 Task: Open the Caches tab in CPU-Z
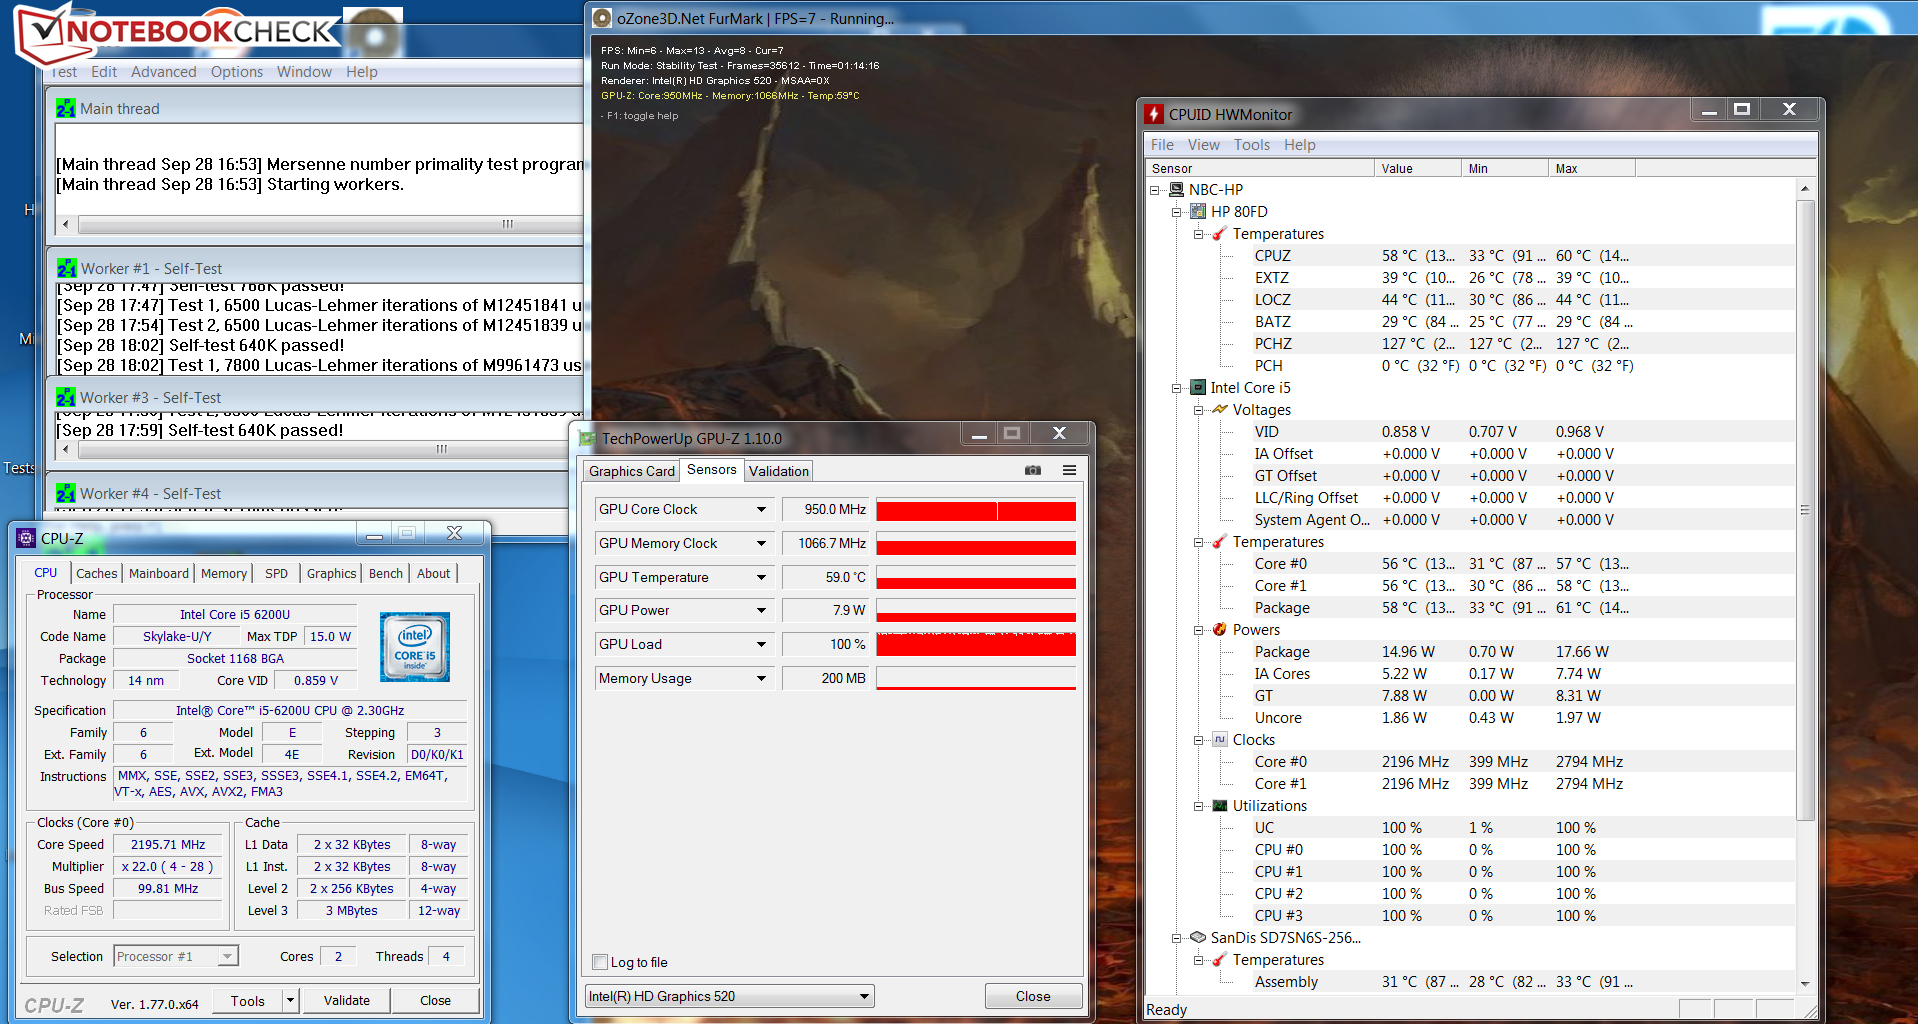(97, 573)
